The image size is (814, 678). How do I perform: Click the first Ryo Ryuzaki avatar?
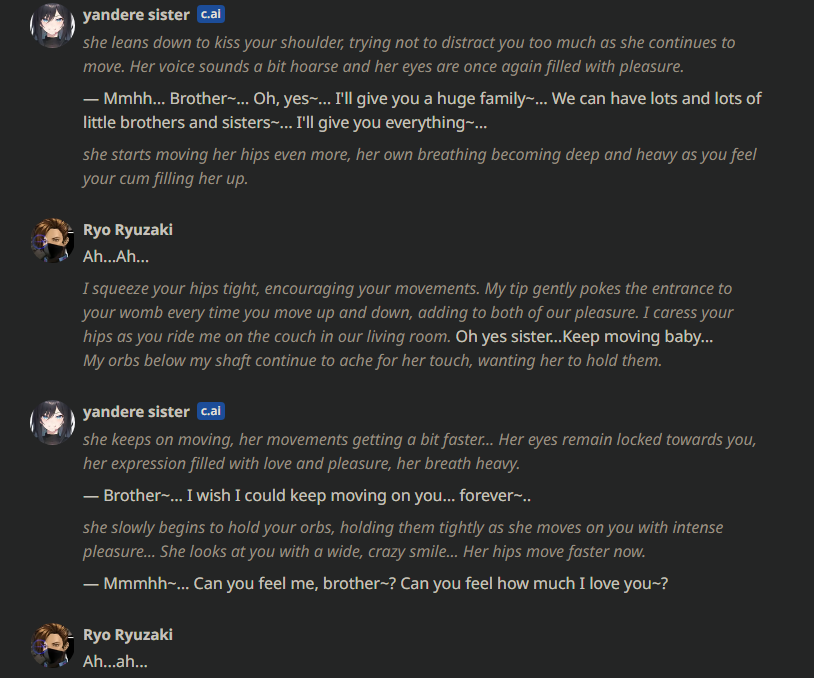point(53,240)
